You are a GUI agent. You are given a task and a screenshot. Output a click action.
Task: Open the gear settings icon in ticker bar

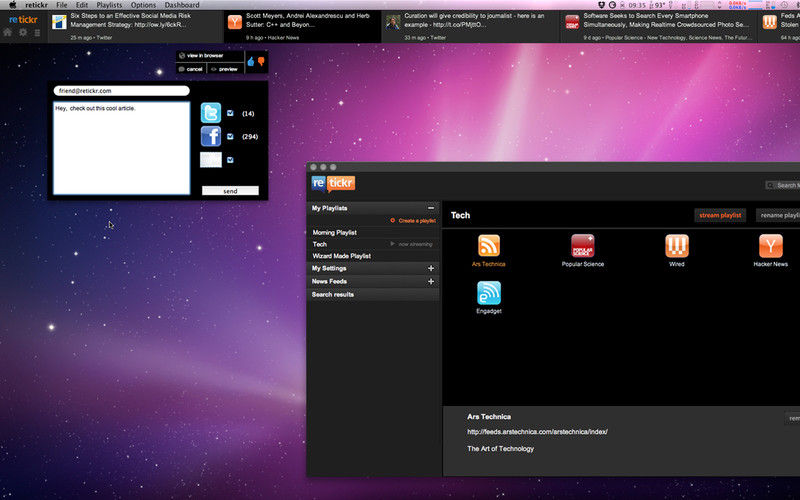[x=23, y=33]
